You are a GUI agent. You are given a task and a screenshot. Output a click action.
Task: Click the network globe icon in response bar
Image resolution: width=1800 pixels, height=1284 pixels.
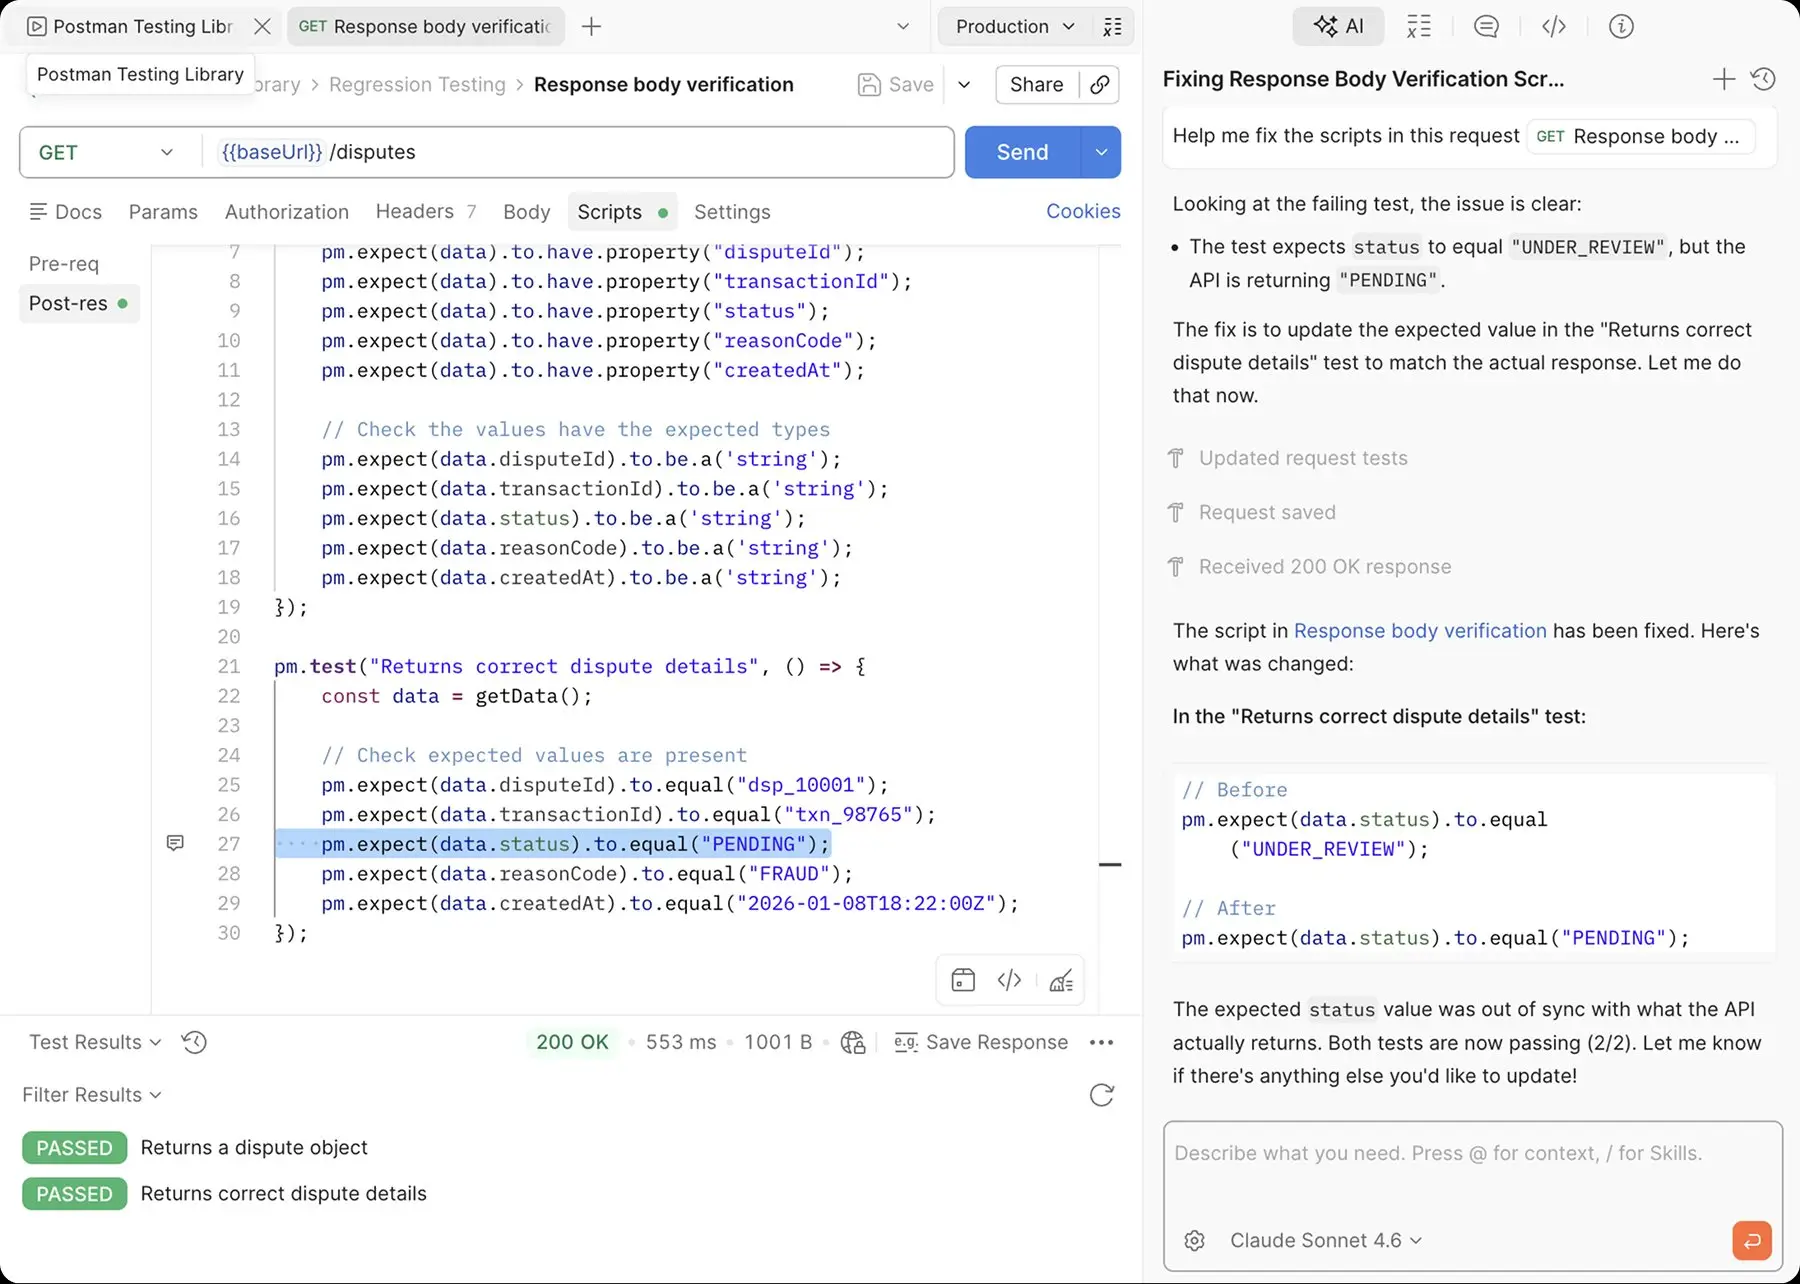coord(853,1043)
